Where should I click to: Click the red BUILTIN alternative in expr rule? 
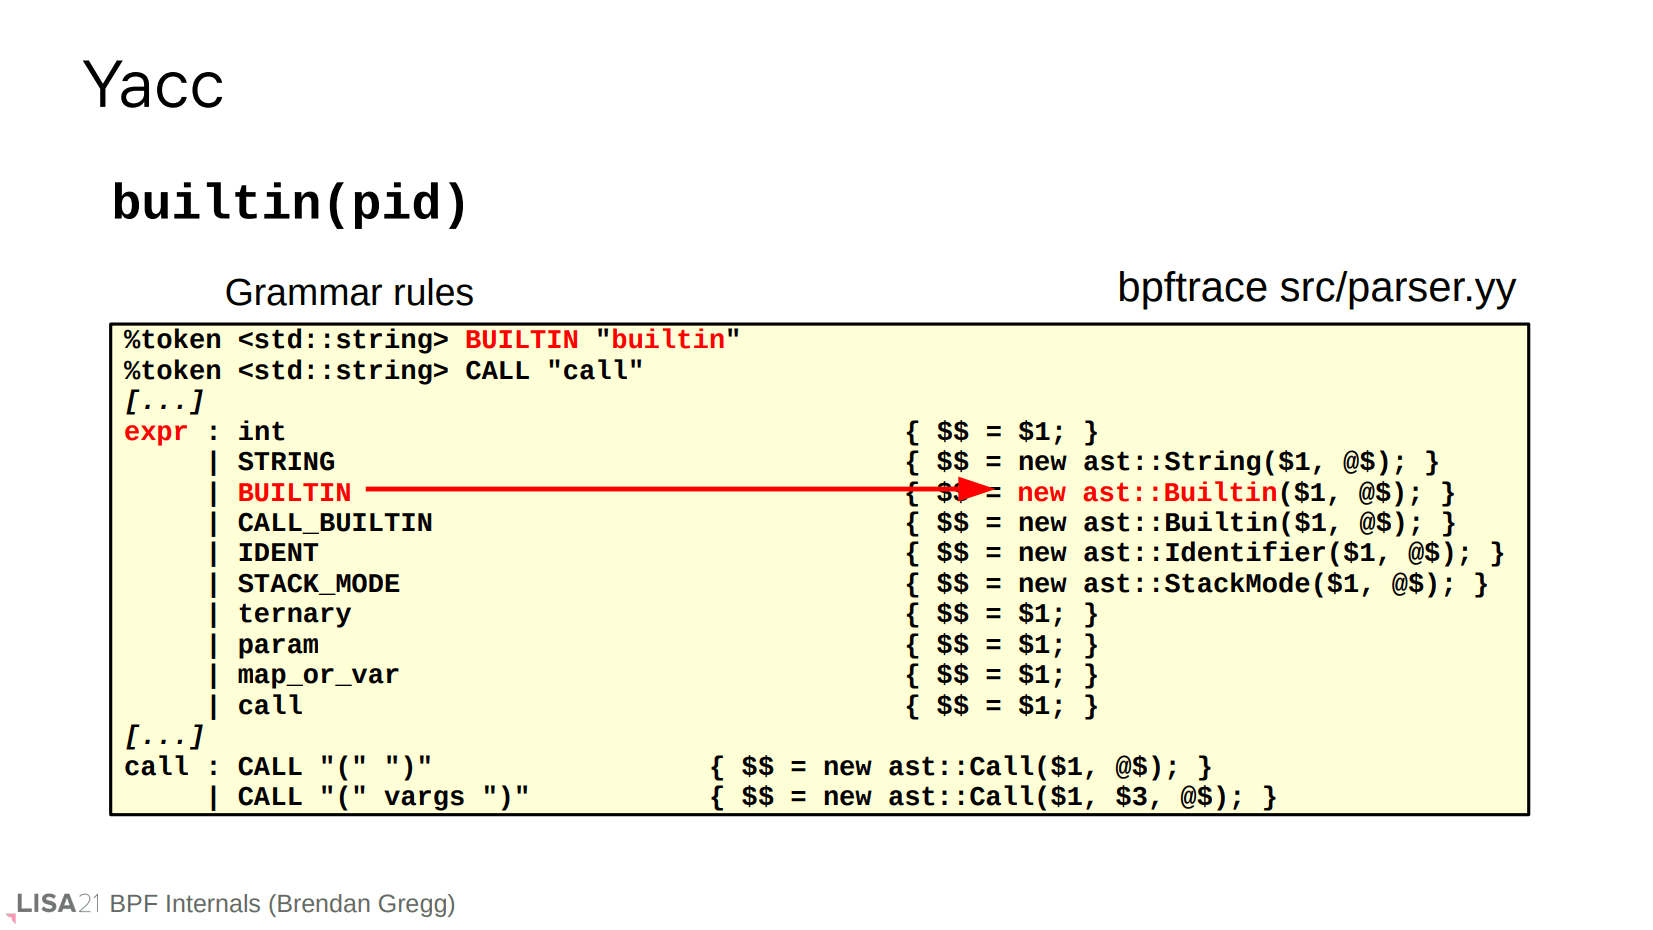click(x=294, y=493)
